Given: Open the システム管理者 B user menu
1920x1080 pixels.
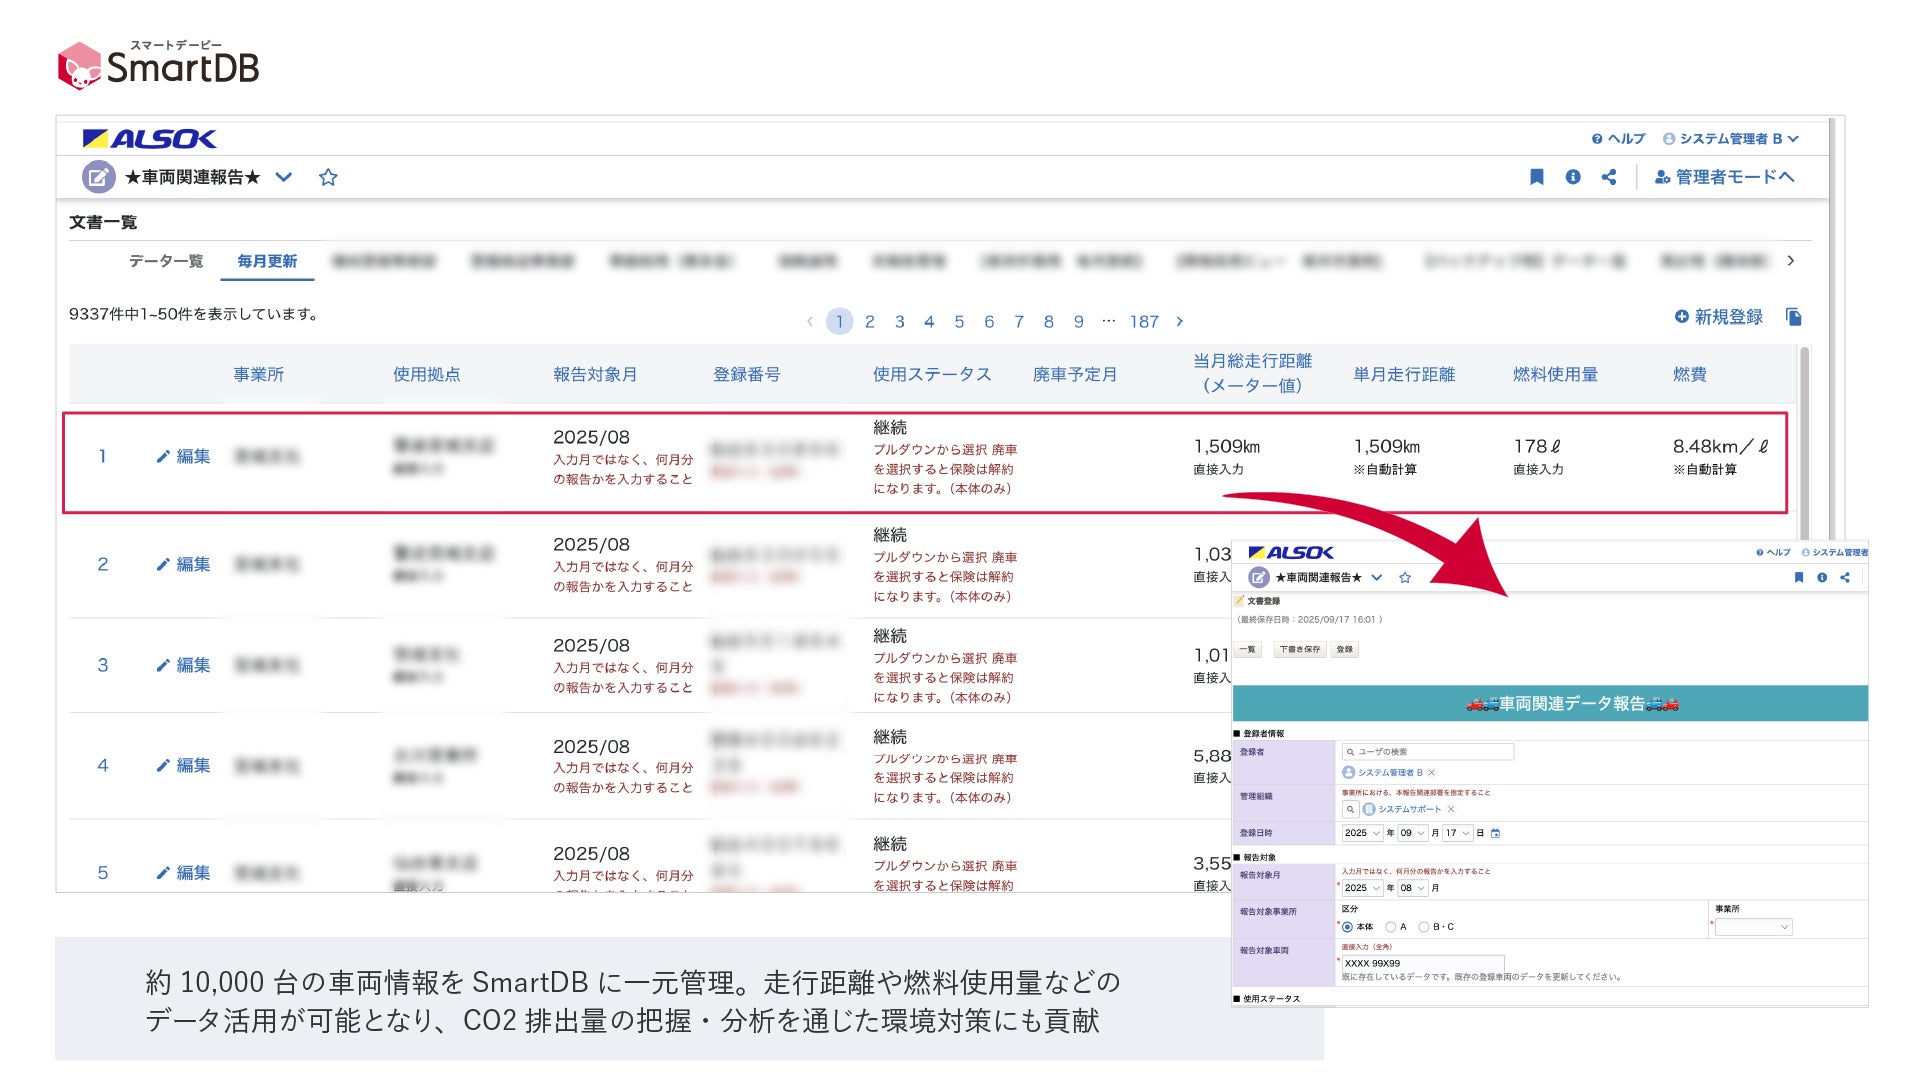Looking at the screenshot, I should [x=1730, y=139].
